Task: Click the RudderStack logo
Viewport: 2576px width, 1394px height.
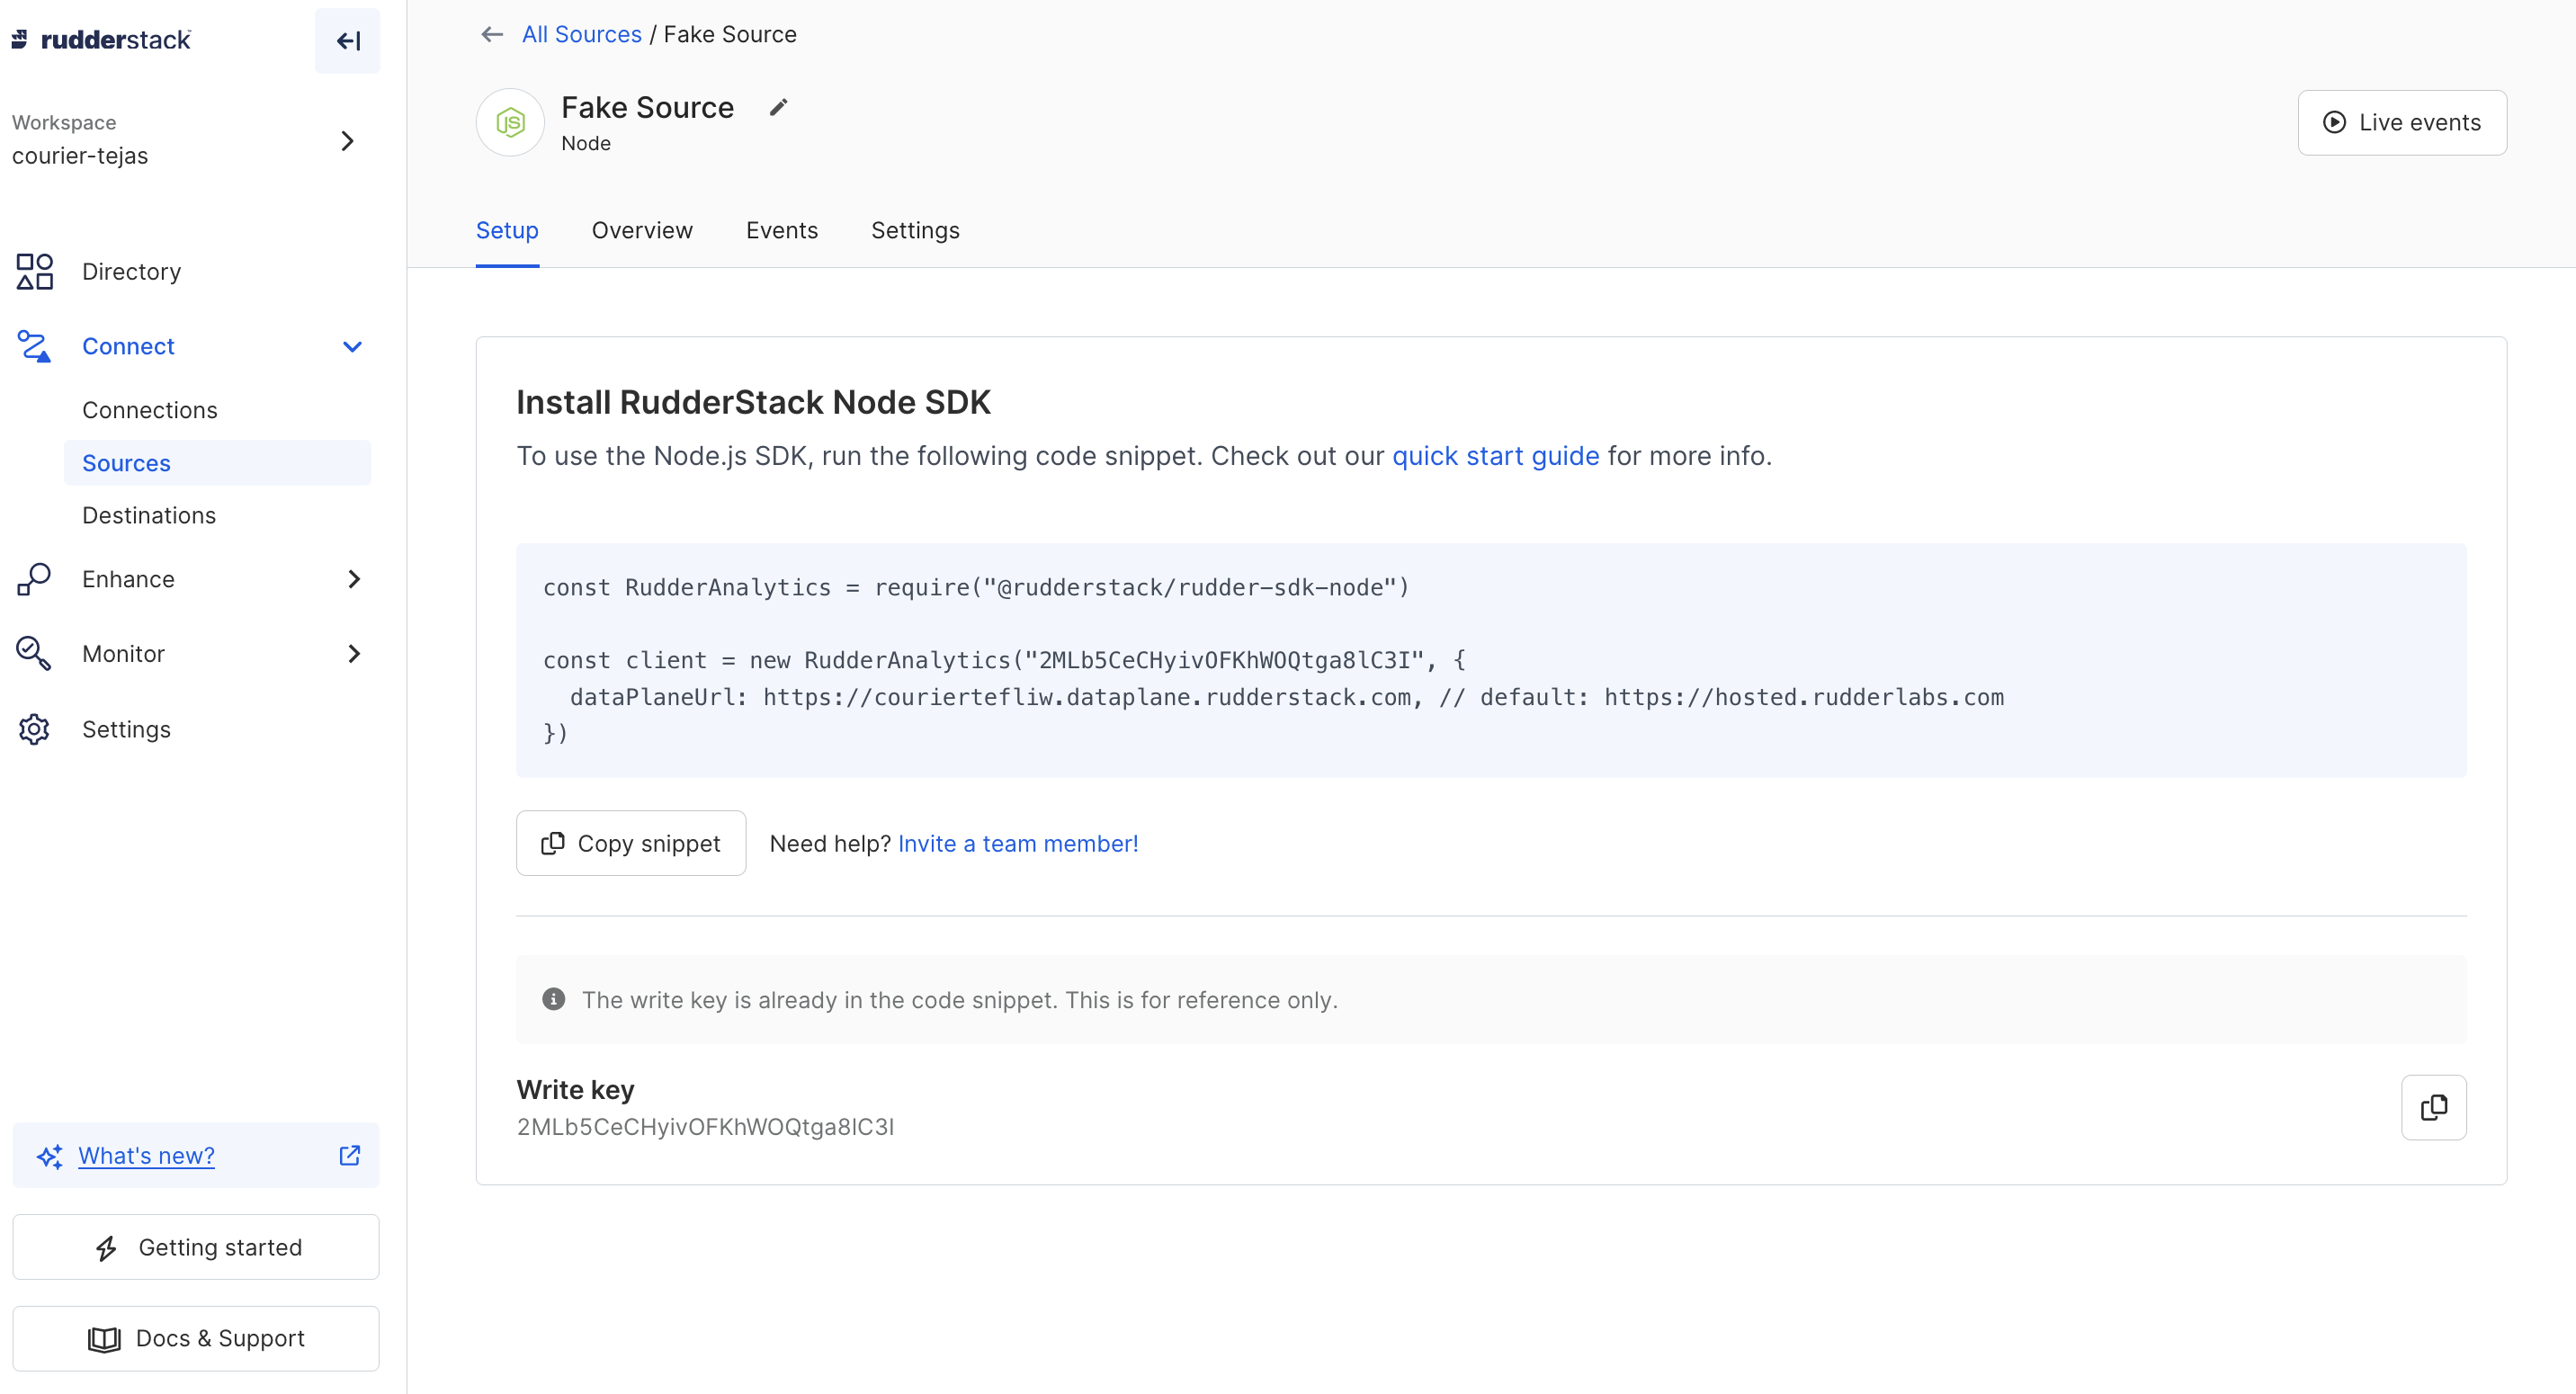Action: 101,39
